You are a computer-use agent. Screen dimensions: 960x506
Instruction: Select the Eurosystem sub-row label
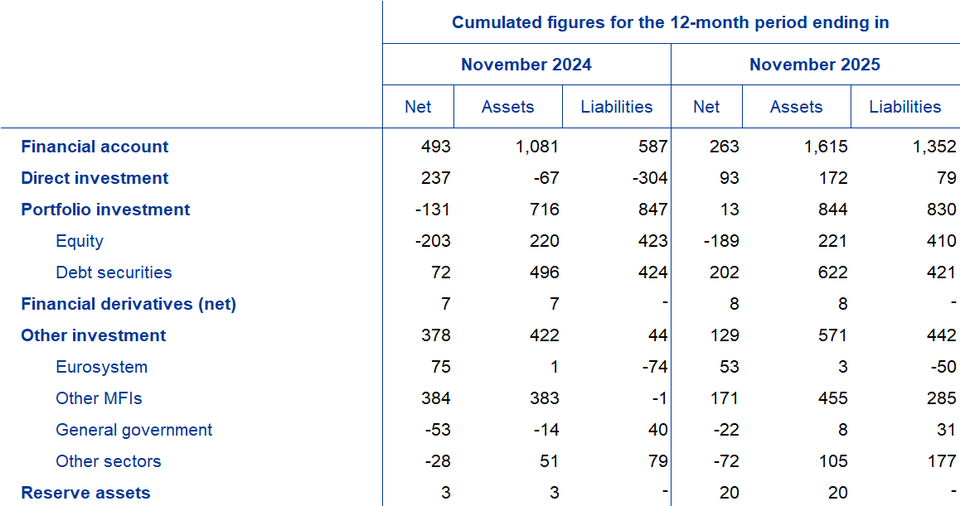(x=101, y=367)
